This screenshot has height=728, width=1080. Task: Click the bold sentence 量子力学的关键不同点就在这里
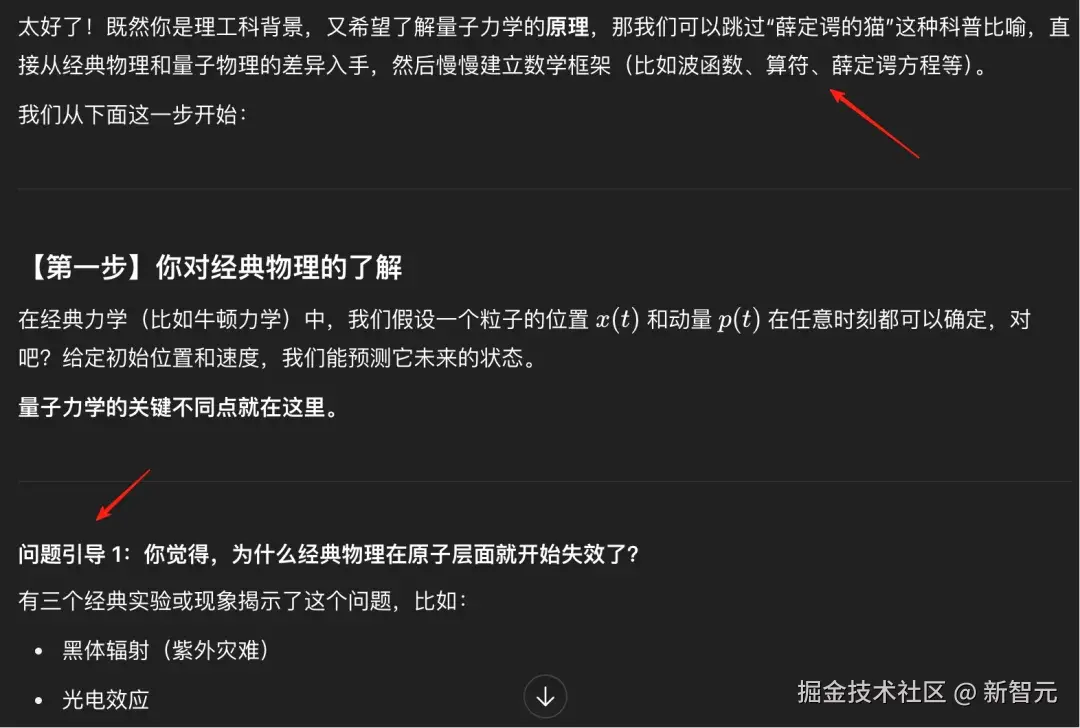(x=178, y=407)
